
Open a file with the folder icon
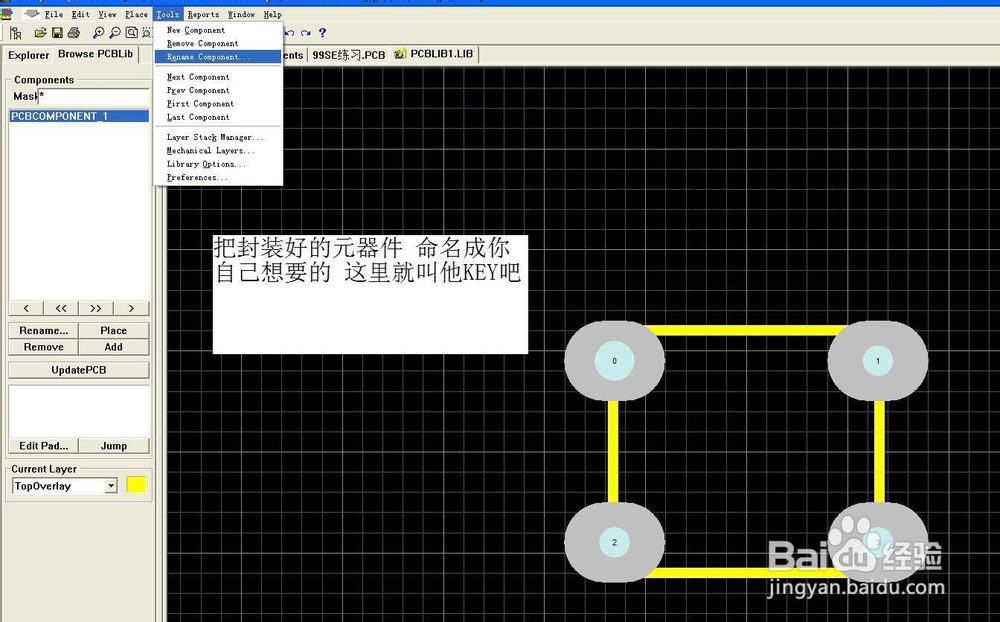(40, 33)
